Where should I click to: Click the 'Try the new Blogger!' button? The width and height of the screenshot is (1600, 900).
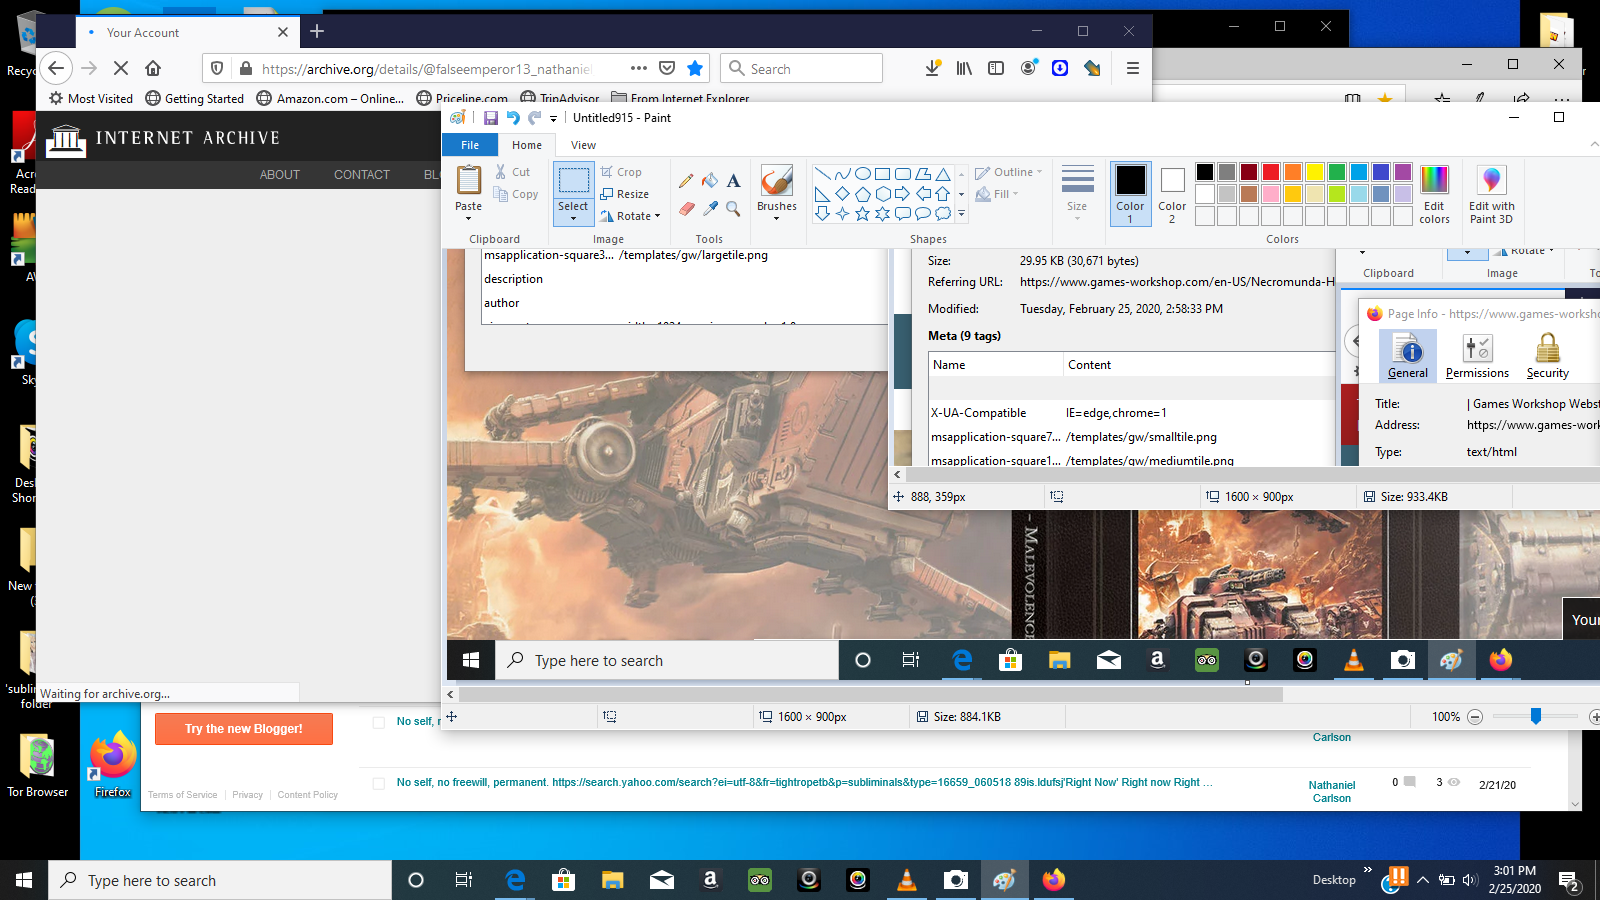click(244, 729)
